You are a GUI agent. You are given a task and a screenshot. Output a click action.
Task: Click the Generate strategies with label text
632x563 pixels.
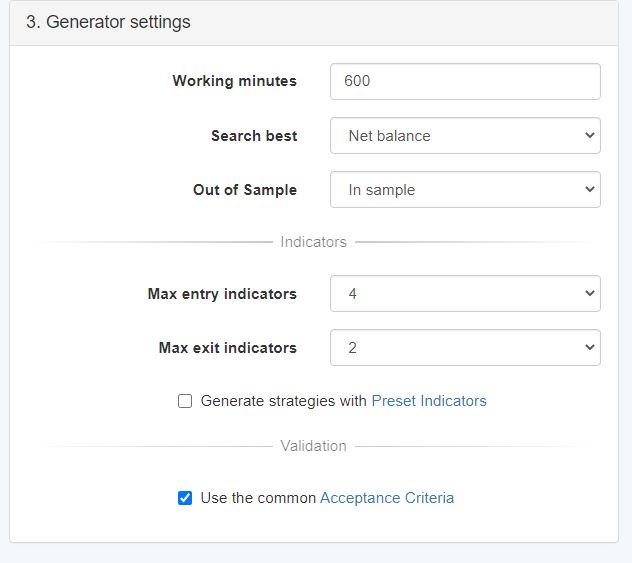click(283, 401)
